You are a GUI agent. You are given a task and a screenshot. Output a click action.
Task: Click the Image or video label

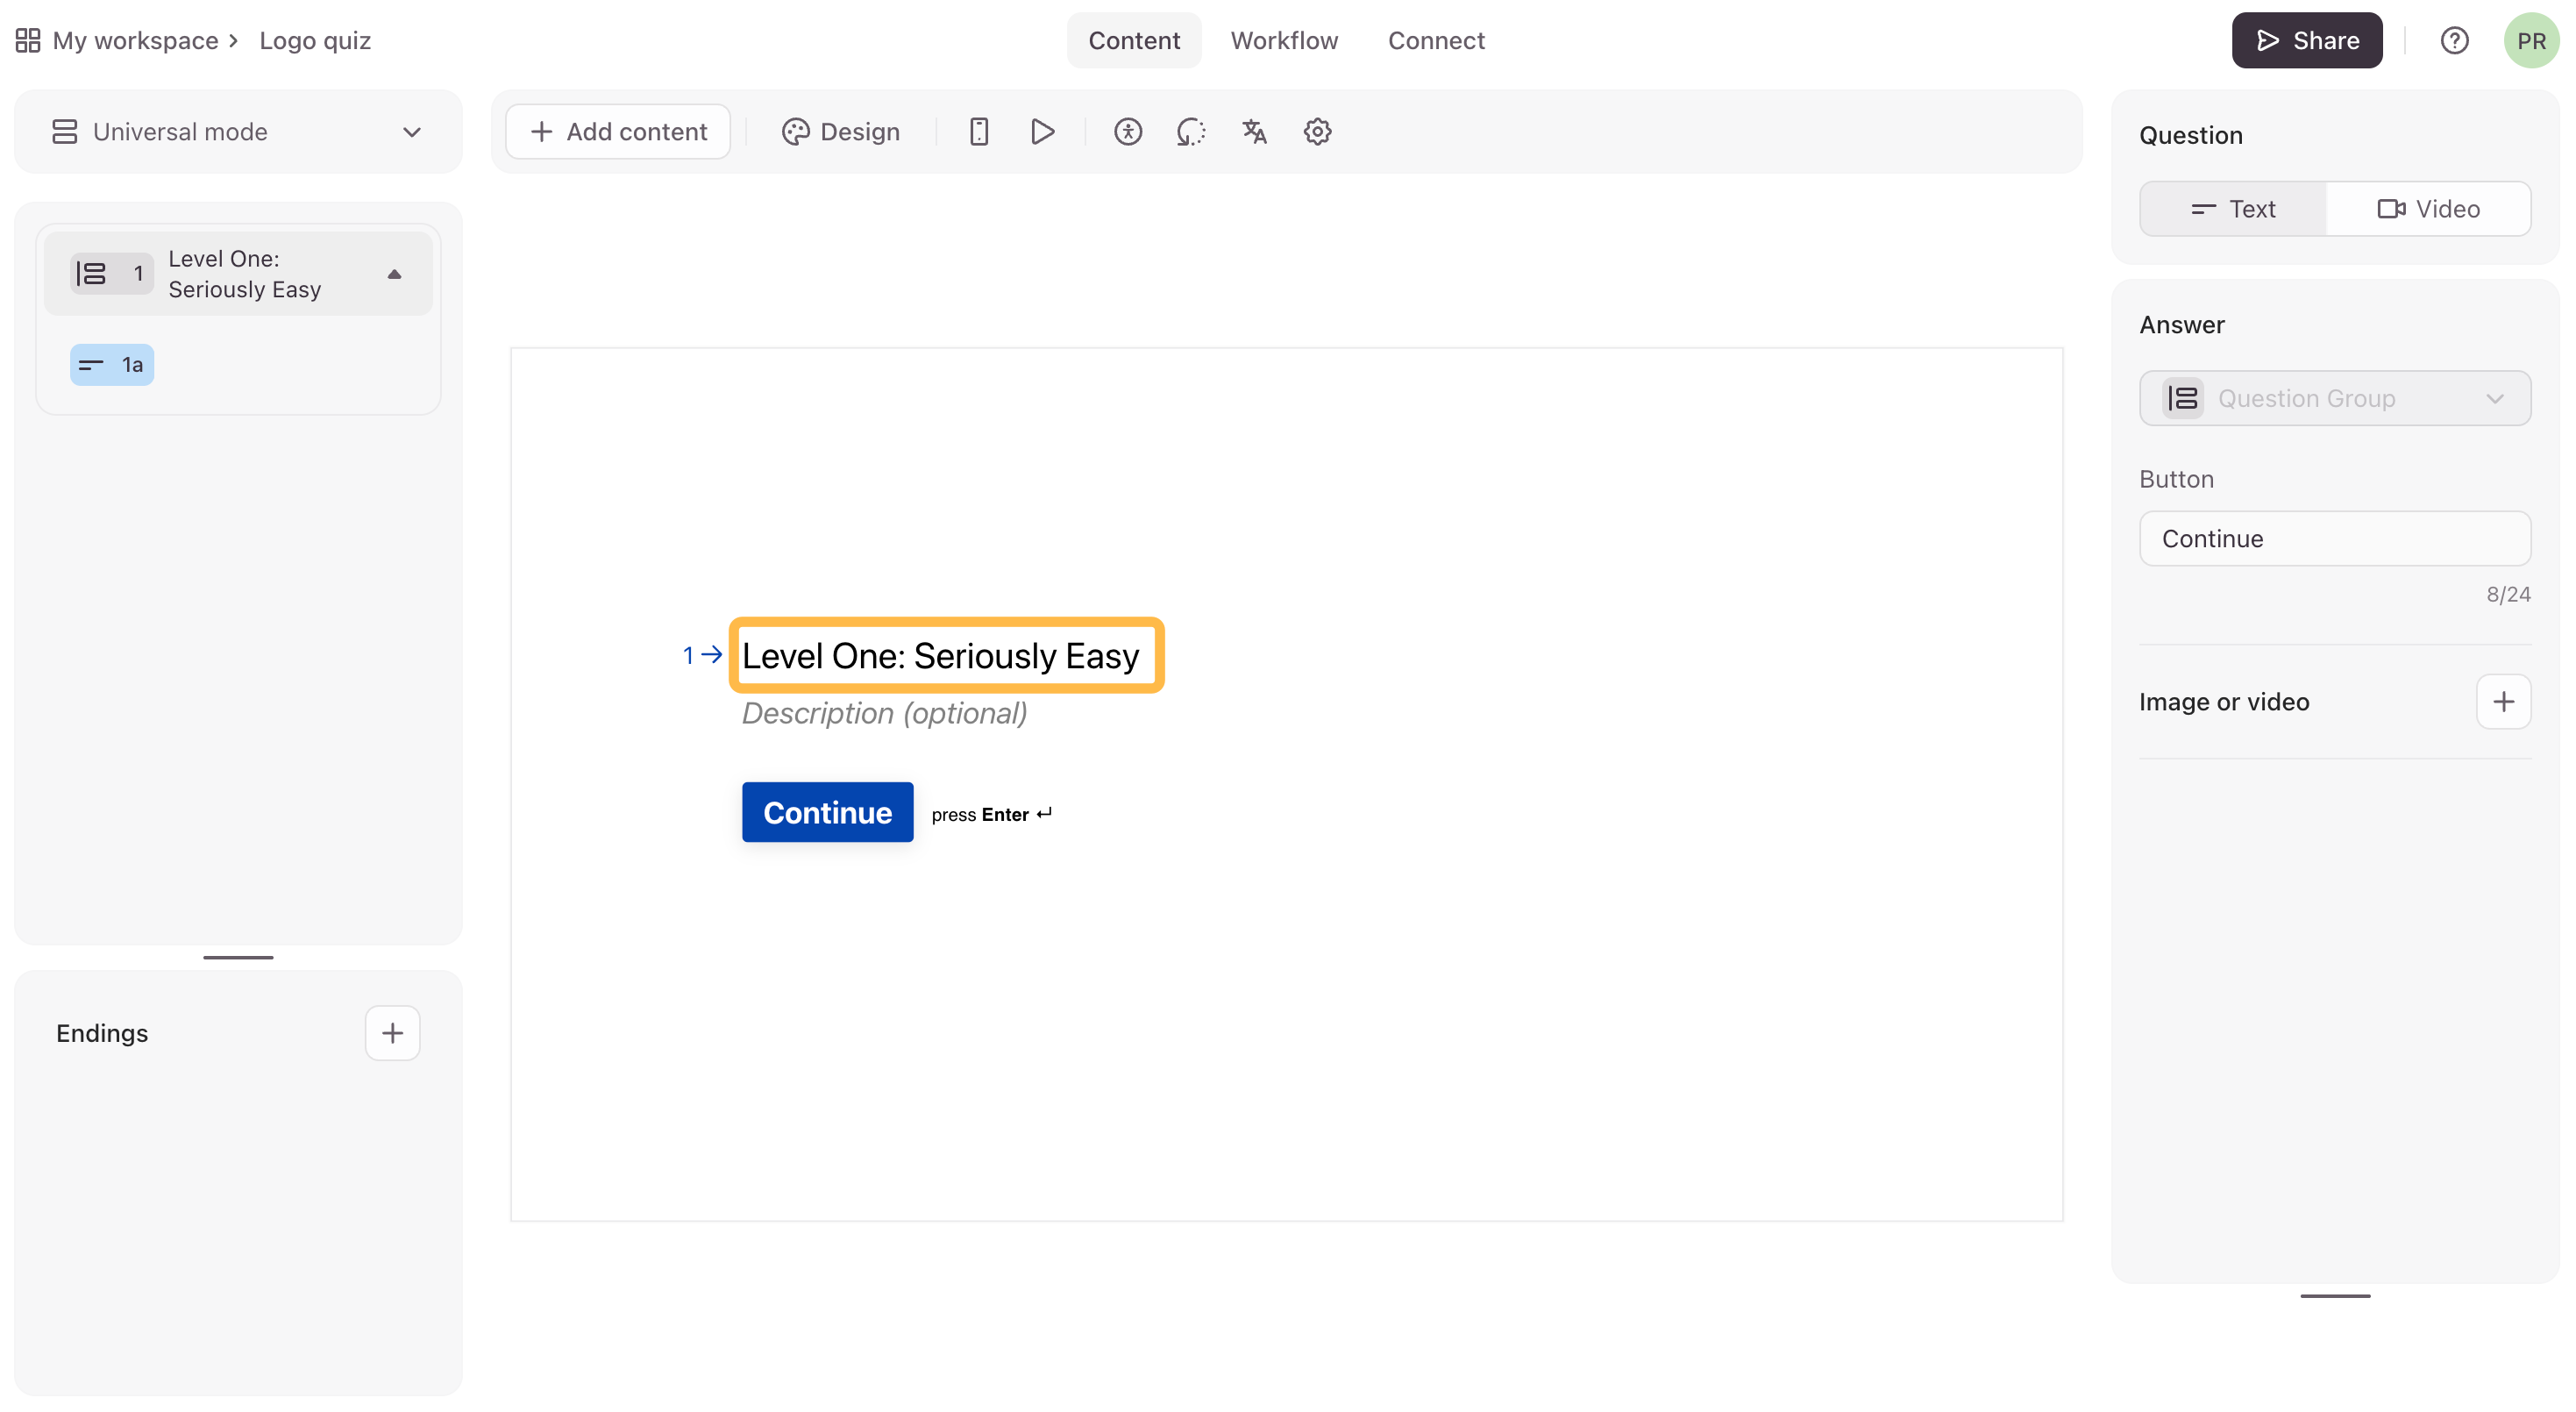[2224, 702]
